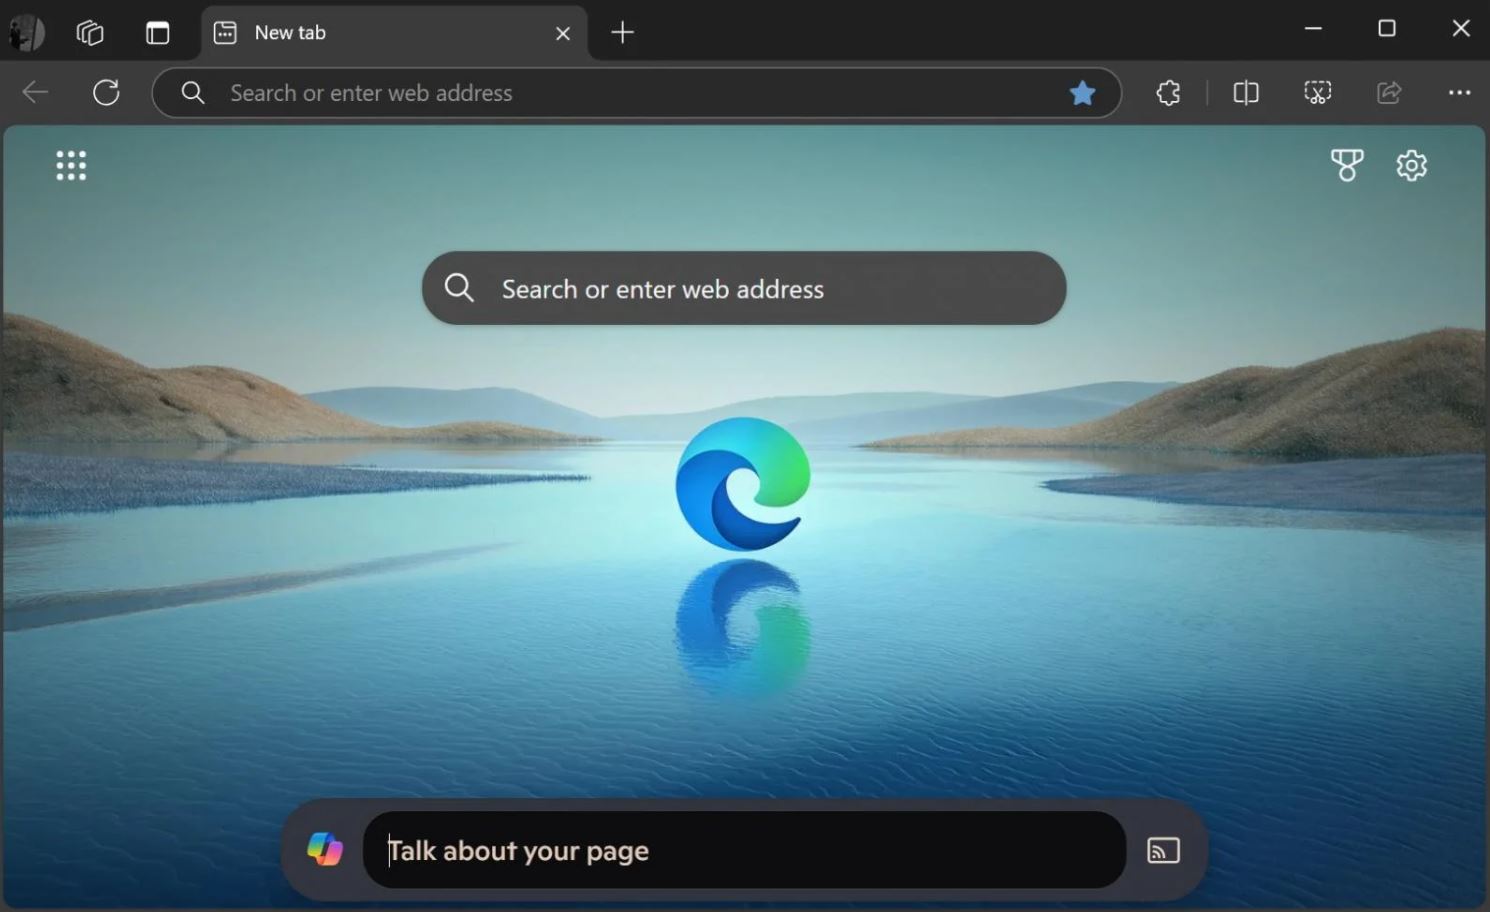The height and width of the screenshot is (912, 1490).
Task: Toggle the blue favorites star
Action: (1082, 93)
